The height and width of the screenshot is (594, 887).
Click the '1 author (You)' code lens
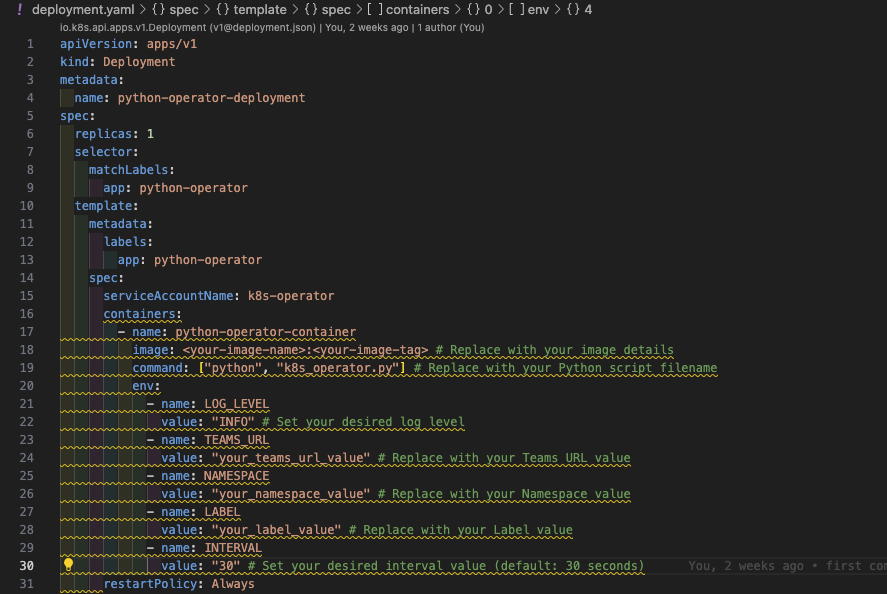tap(451, 27)
